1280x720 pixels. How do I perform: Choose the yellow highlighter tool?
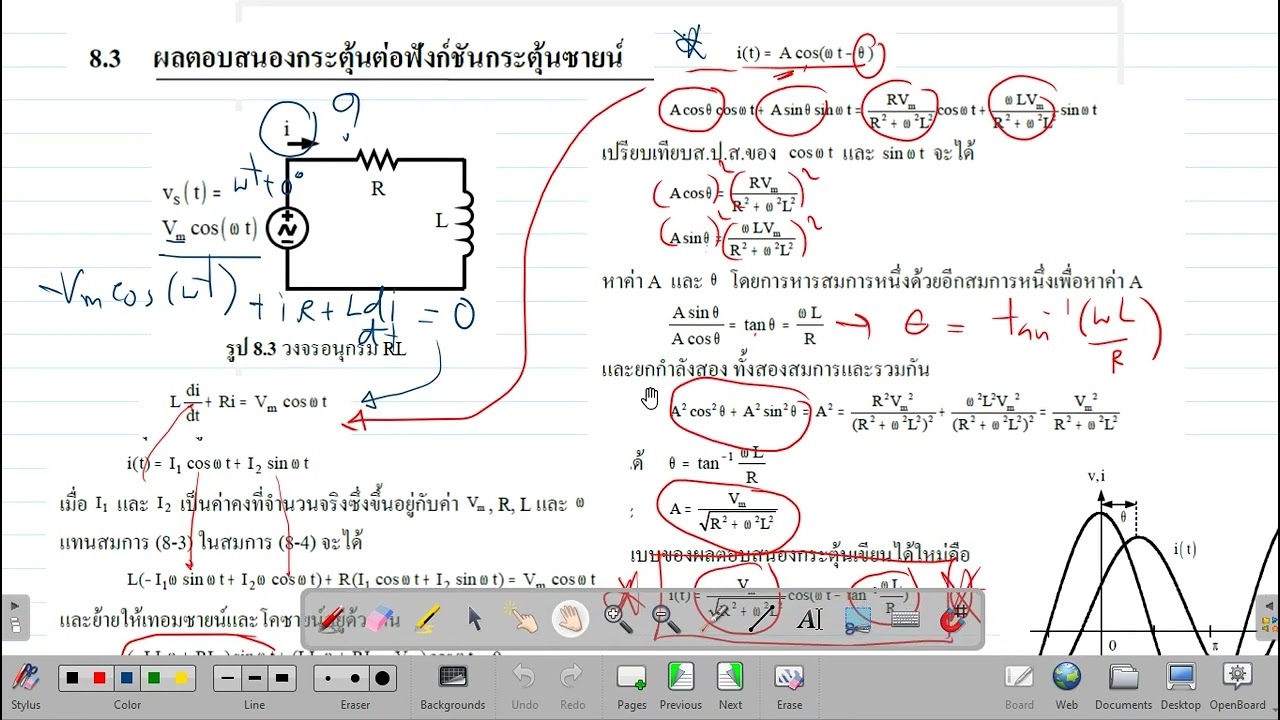coord(428,619)
